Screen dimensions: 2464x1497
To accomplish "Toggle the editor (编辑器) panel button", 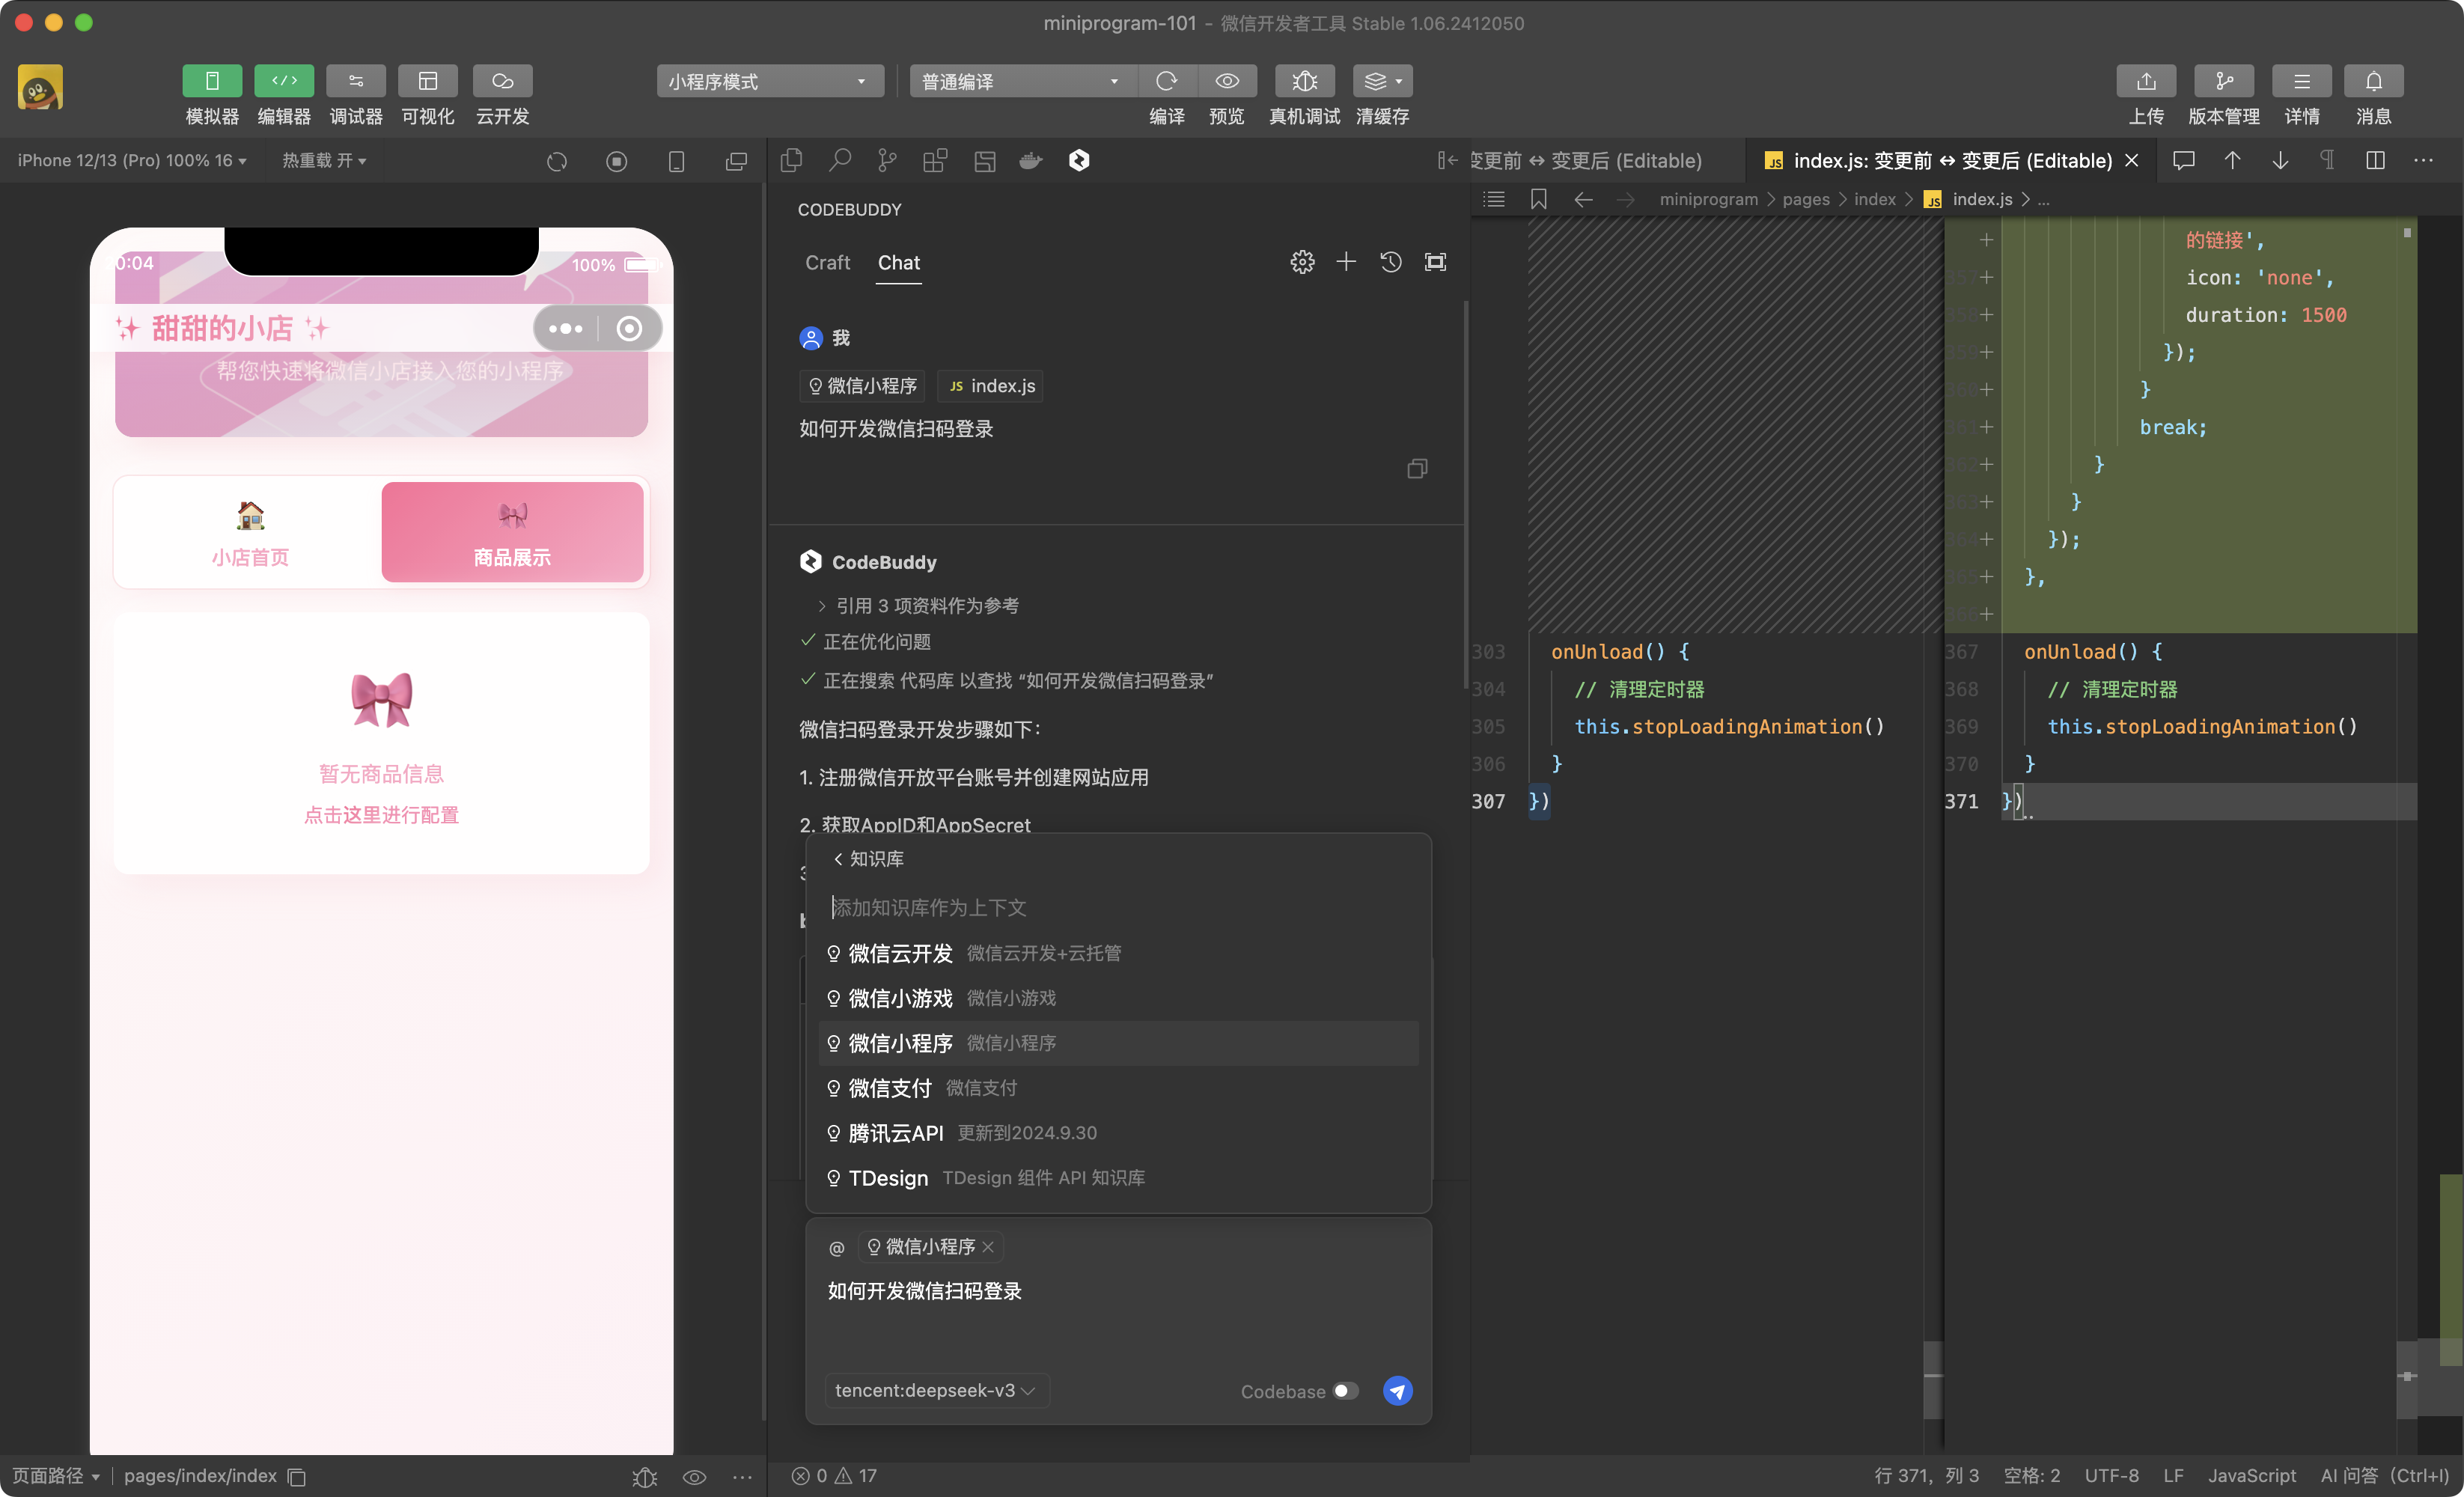I will coord(284,81).
